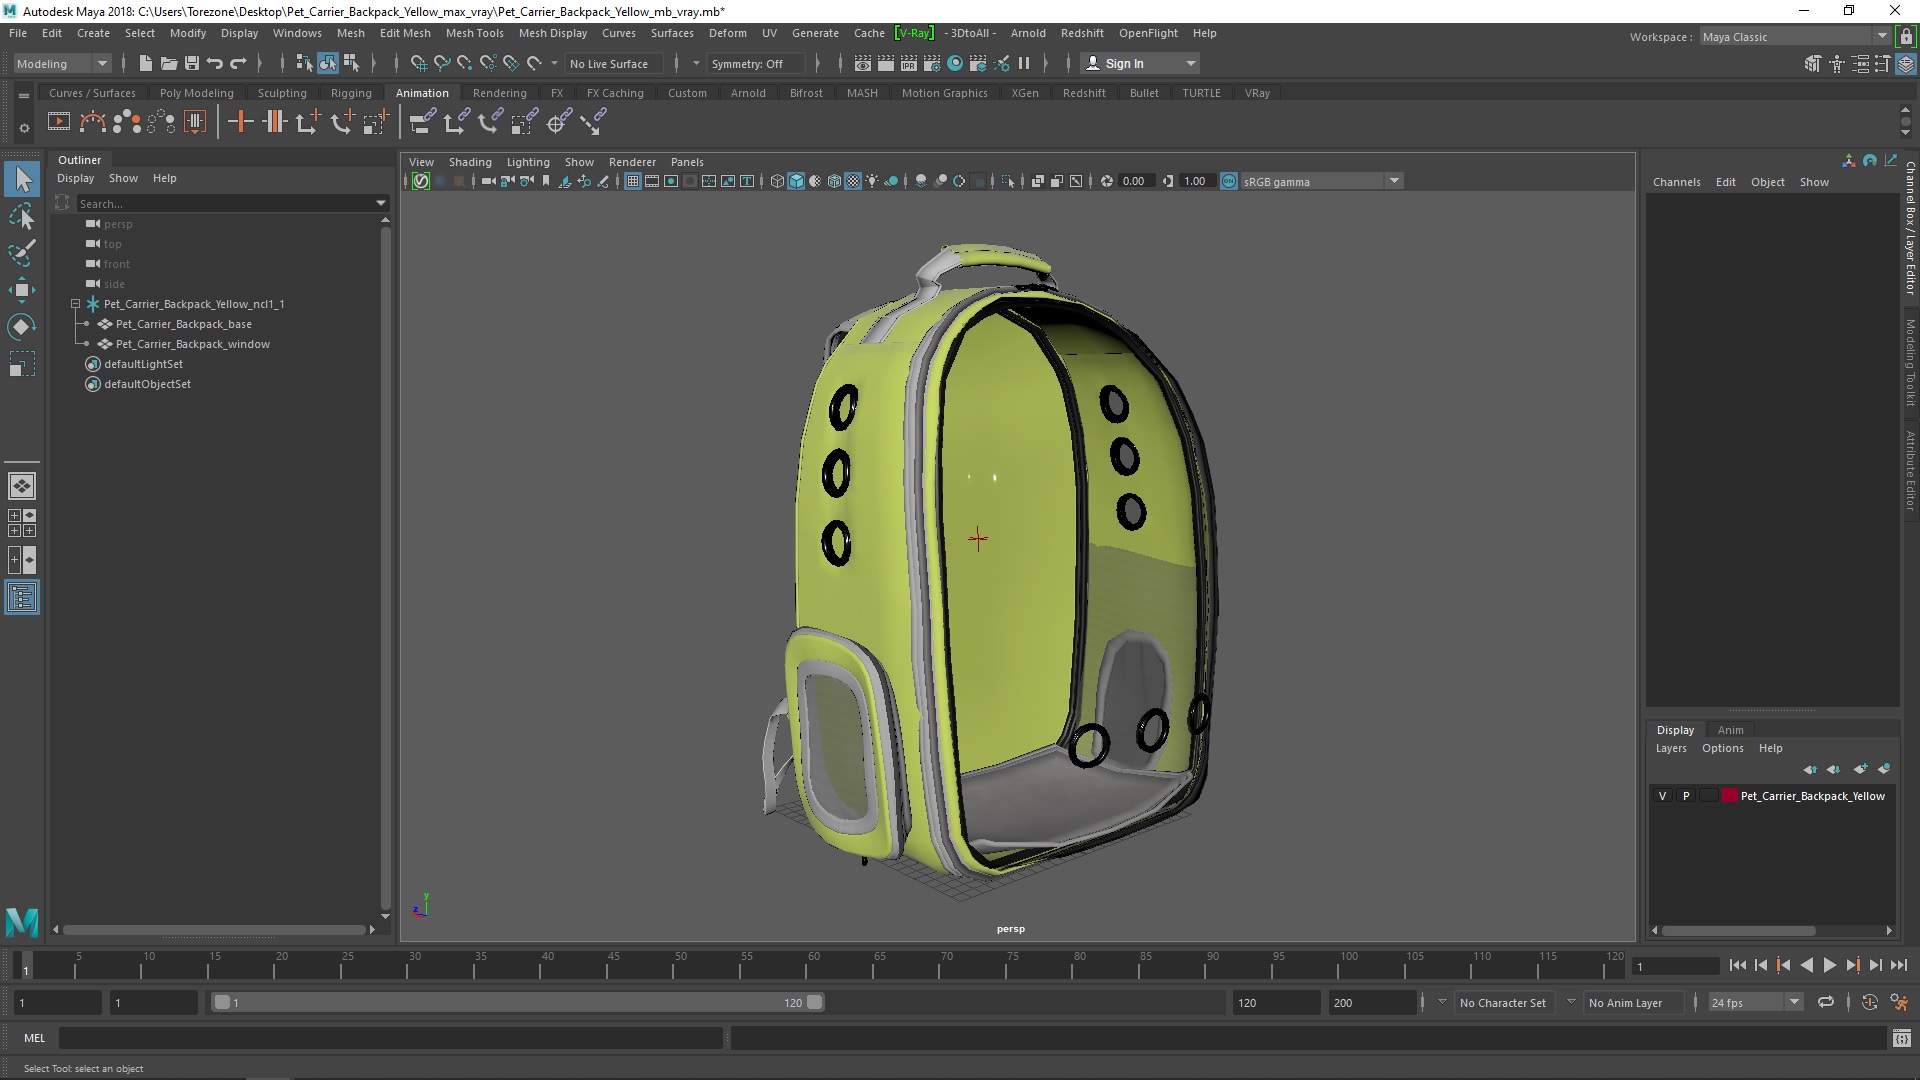Image resolution: width=1920 pixels, height=1080 pixels.
Task: Toggle Use All Lights in viewport
Action: coord(872,181)
